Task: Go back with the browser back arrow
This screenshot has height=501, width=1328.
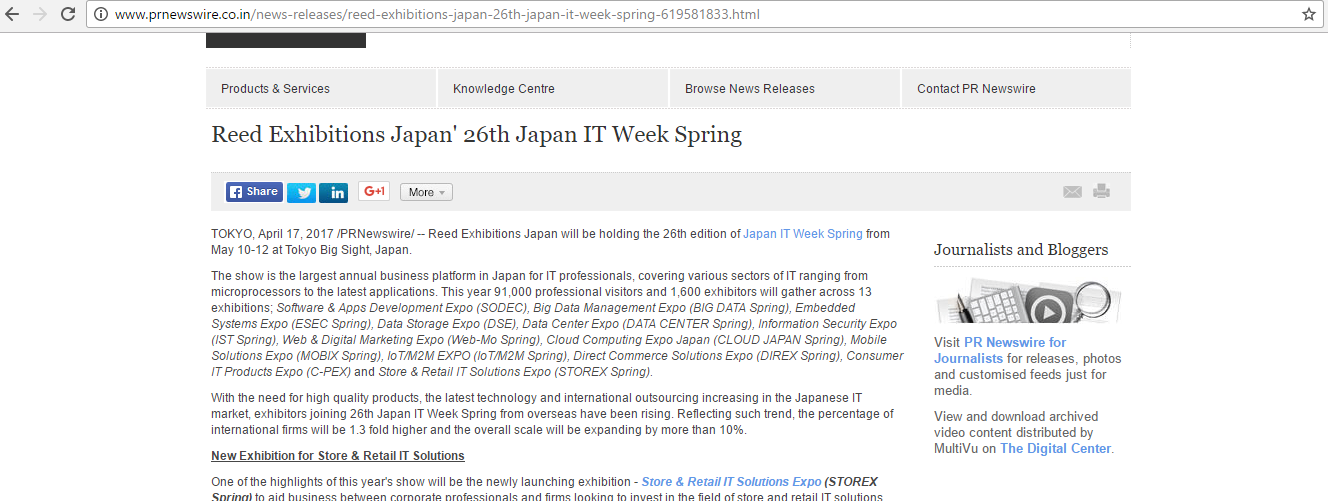Action: (14, 14)
